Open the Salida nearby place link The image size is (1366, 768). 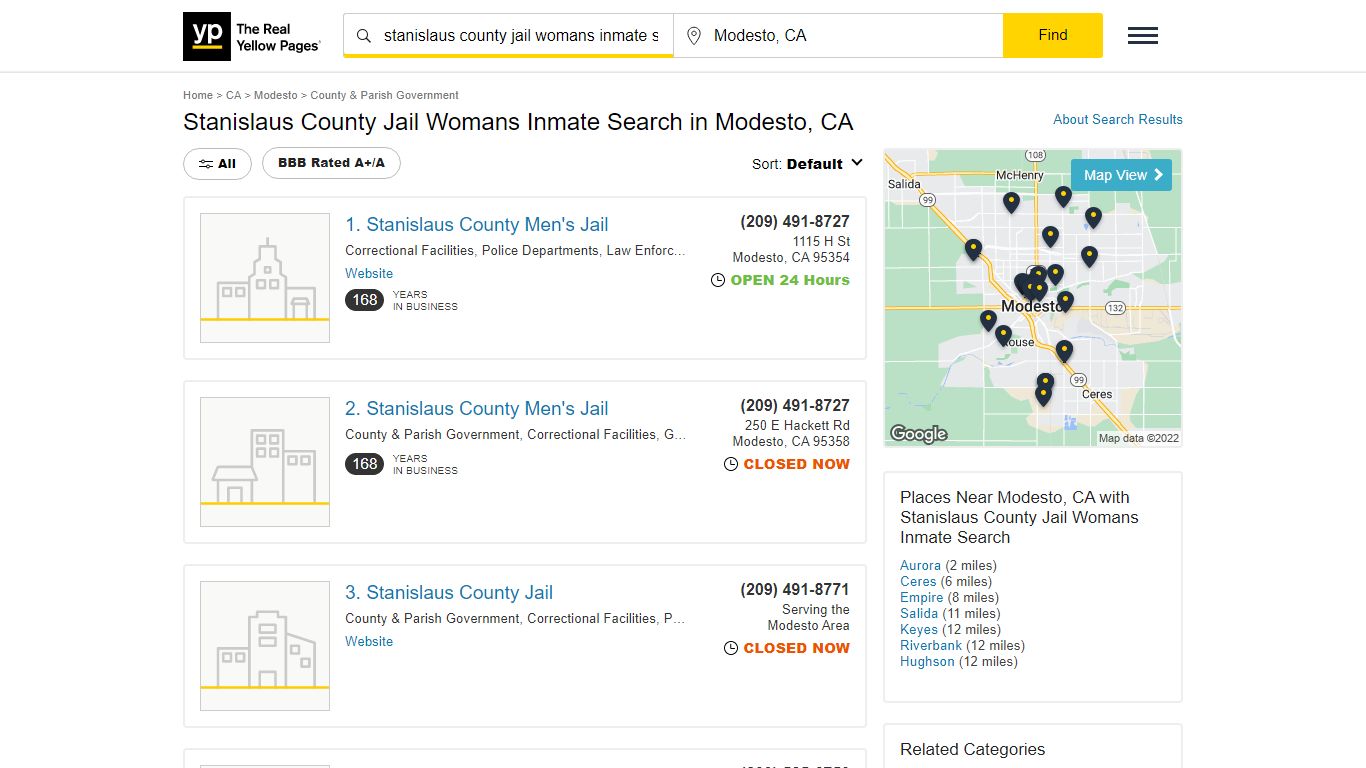919,613
